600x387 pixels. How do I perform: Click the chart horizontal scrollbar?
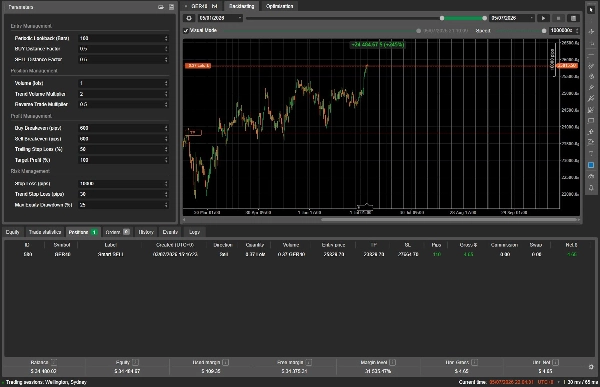click(449, 220)
